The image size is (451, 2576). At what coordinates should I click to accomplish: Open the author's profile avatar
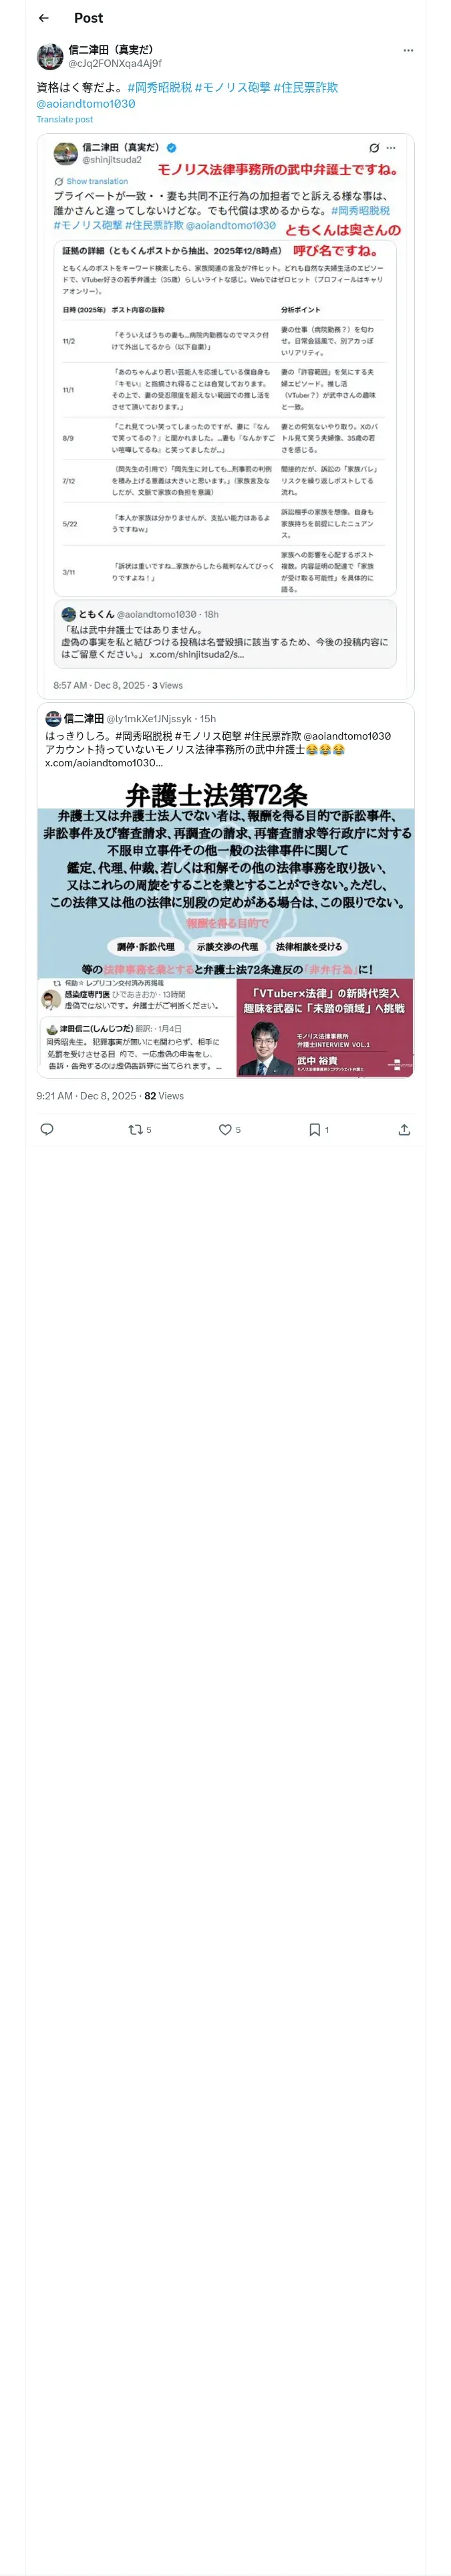[50, 56]
